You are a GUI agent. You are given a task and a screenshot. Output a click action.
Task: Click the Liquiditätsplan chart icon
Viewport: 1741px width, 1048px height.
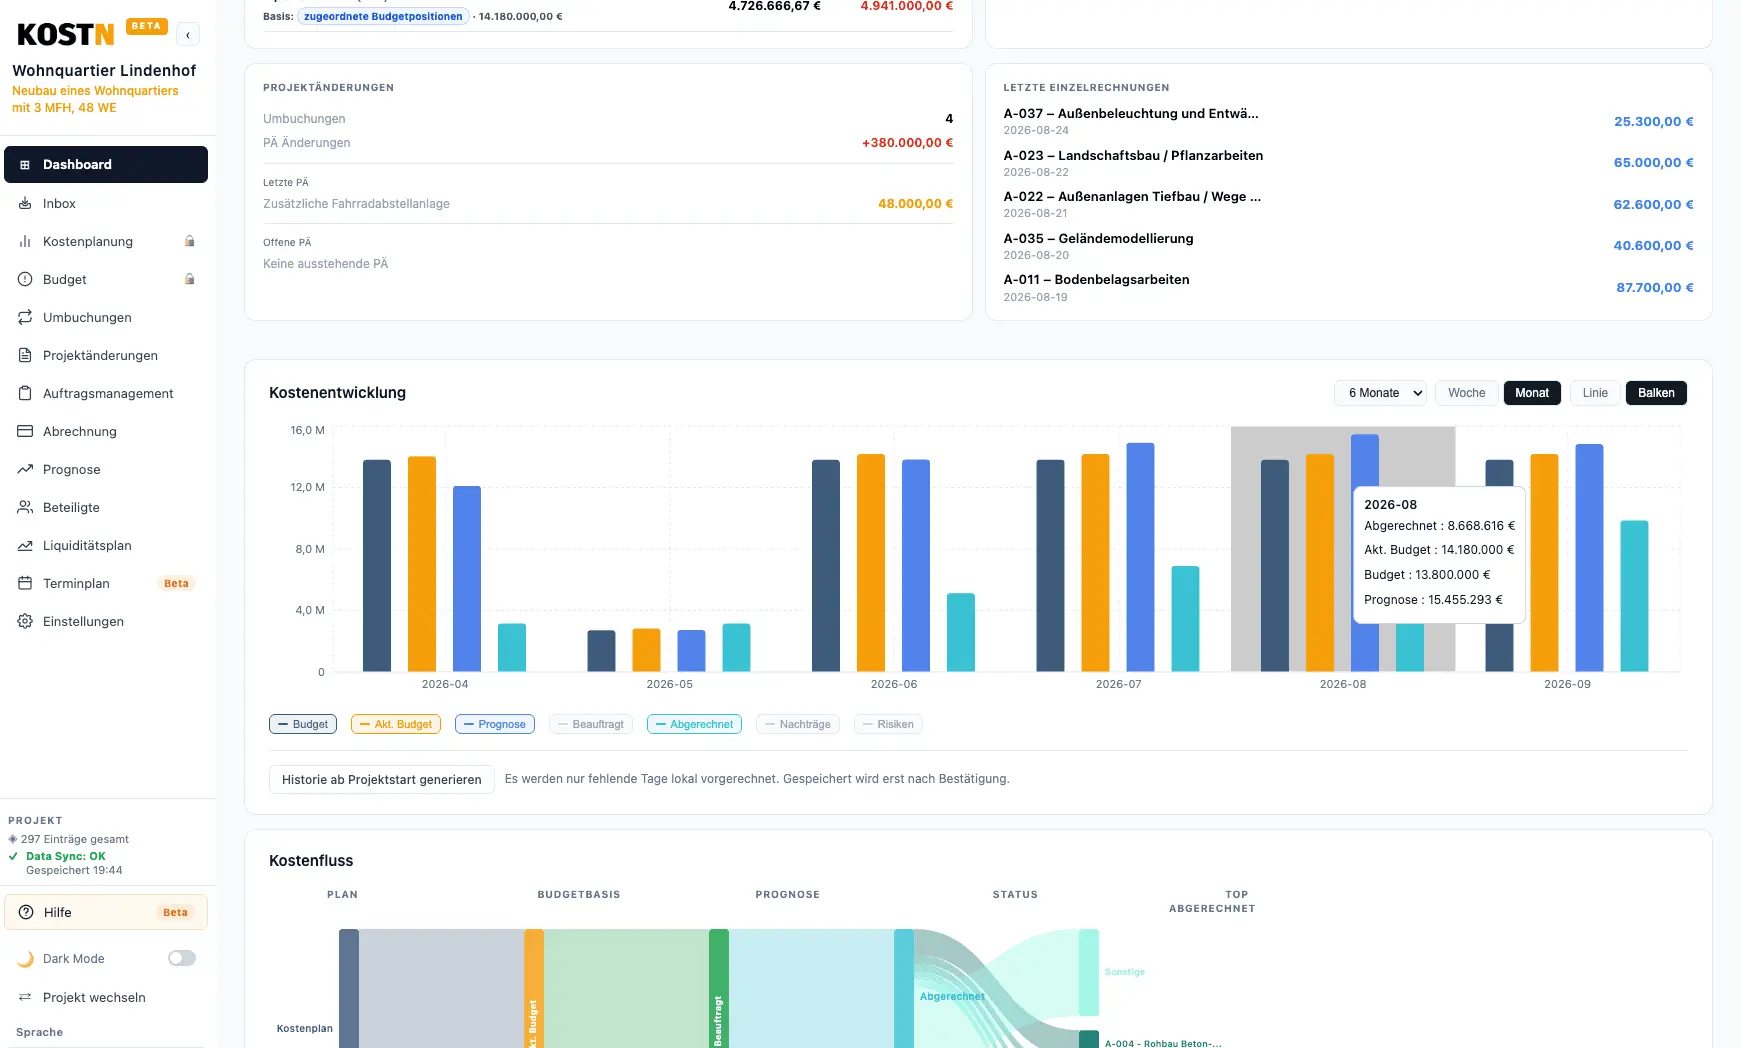tap(25, 545)
